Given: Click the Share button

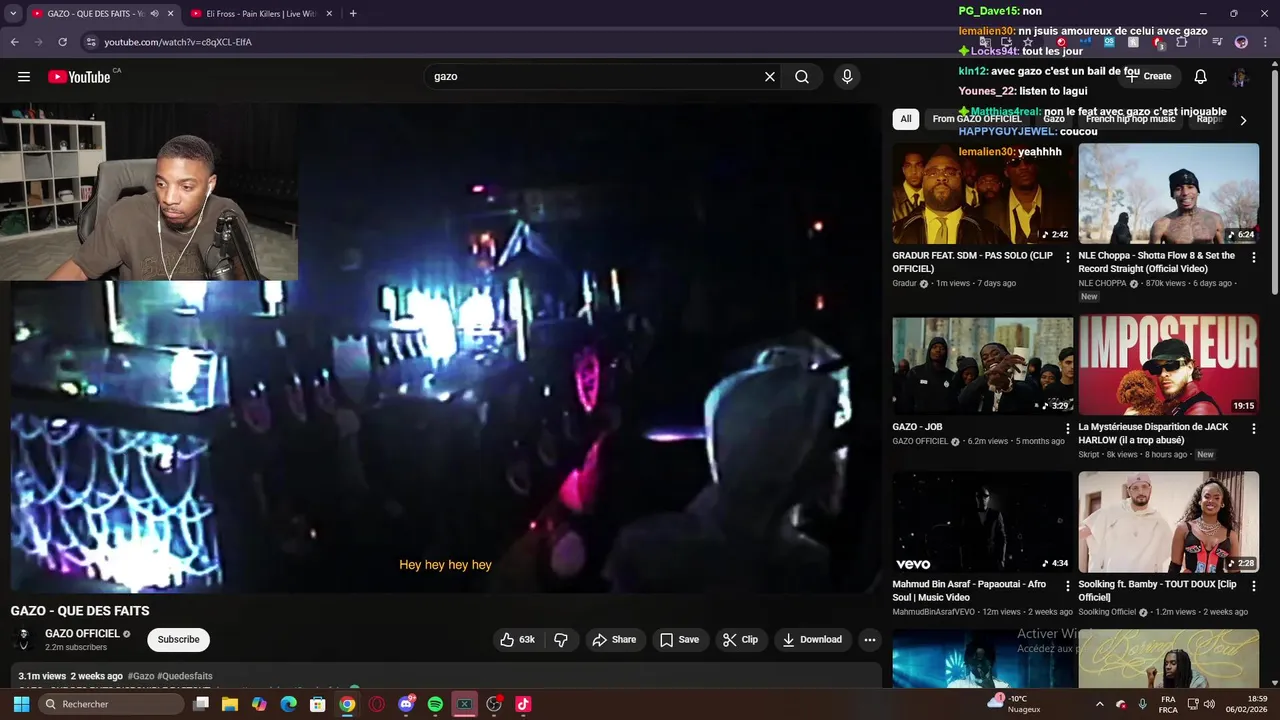Looking at the screenshot, I should [614, 640].
